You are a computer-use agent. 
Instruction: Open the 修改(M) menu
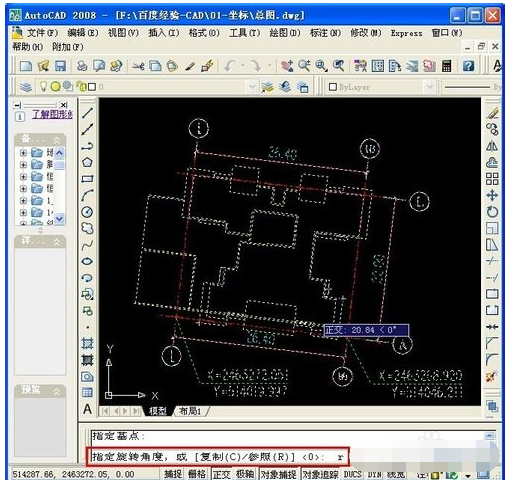click(365, 33)
